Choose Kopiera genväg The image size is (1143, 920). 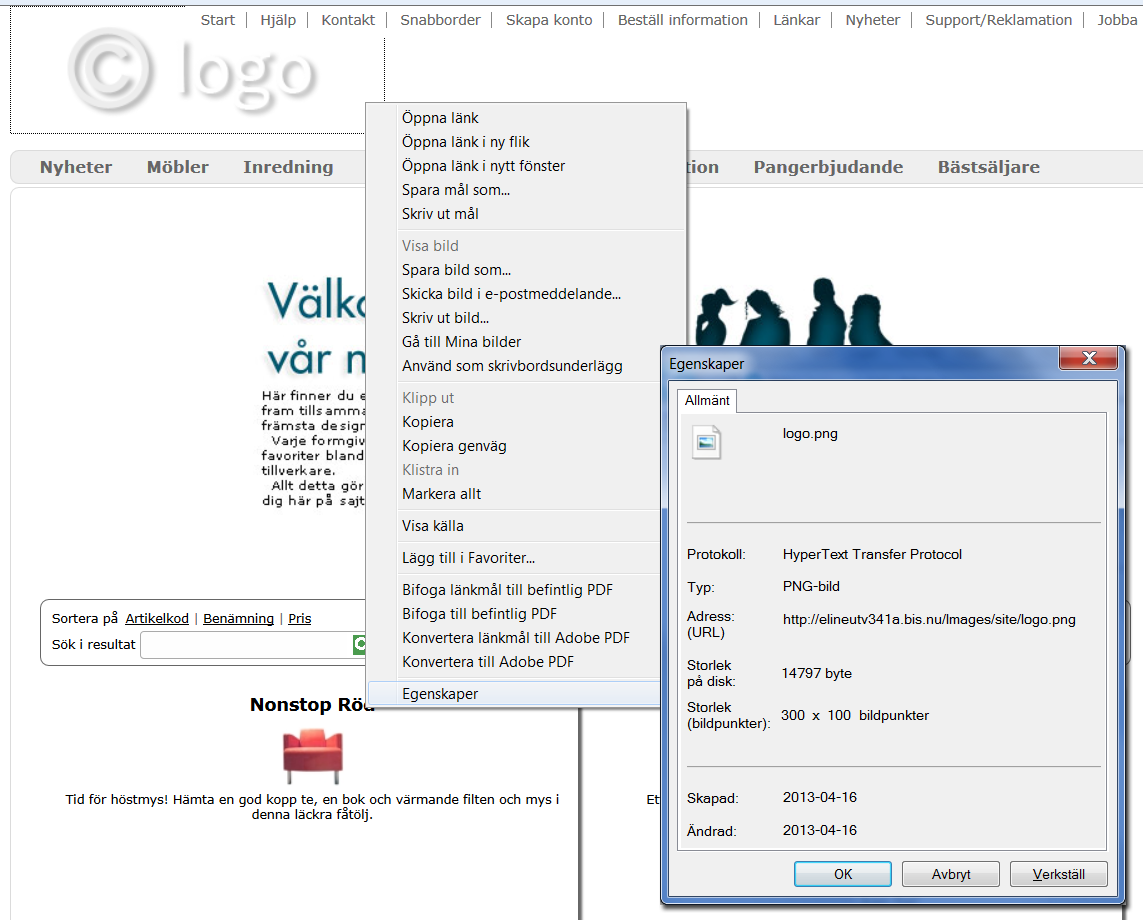point(515,445)
